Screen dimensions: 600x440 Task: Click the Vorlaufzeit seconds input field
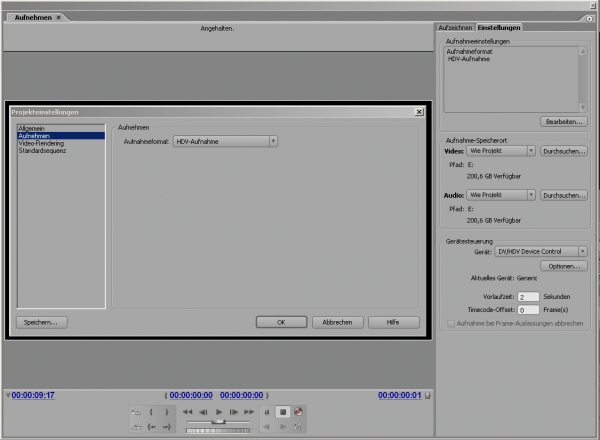(x=529, y=297)
